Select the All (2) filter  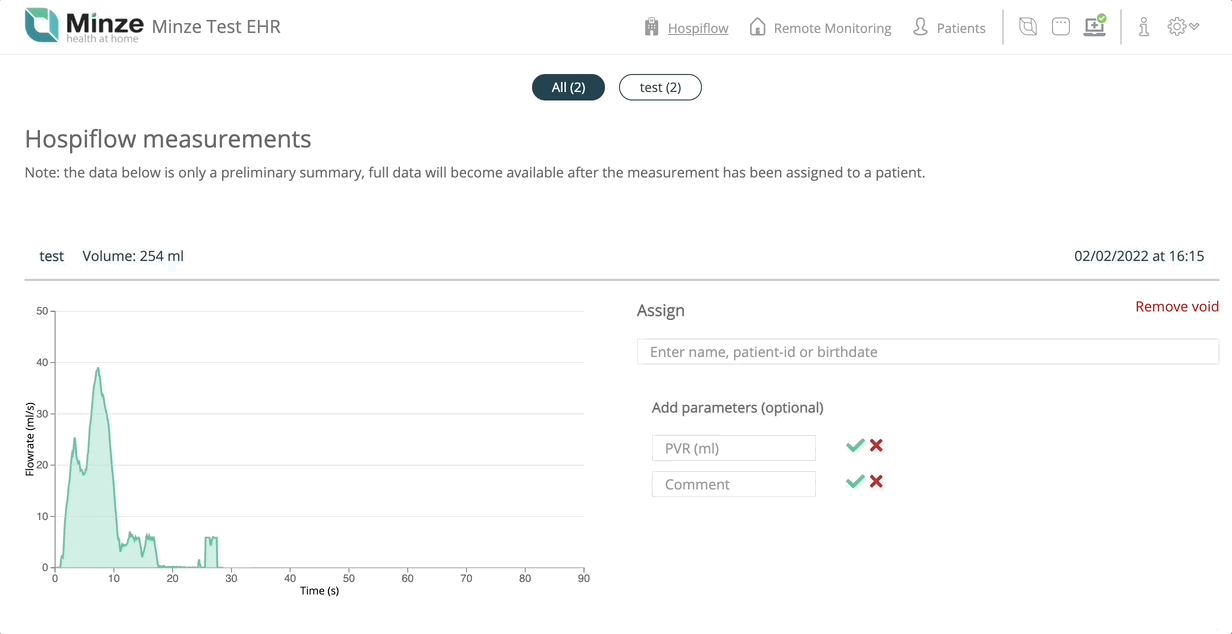coord(568,87)
